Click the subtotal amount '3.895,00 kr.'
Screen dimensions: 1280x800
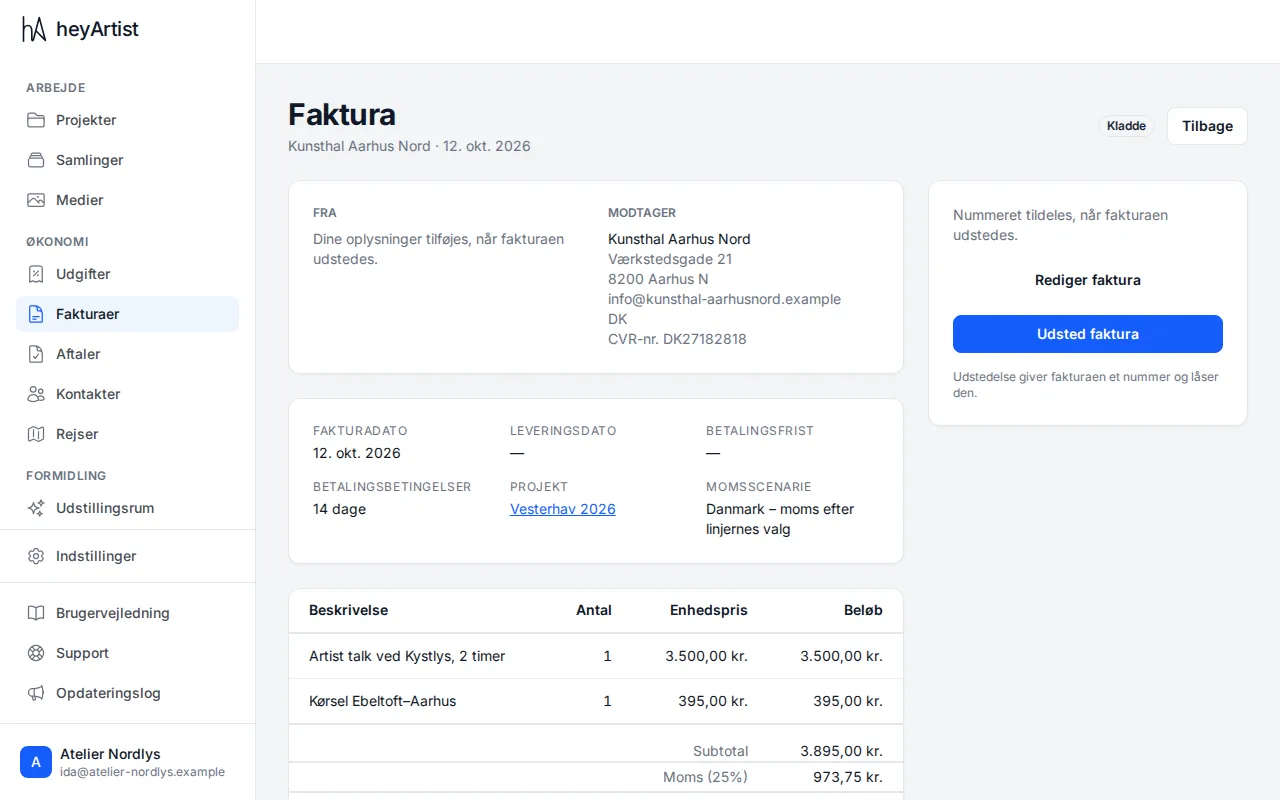pos(841,751)
